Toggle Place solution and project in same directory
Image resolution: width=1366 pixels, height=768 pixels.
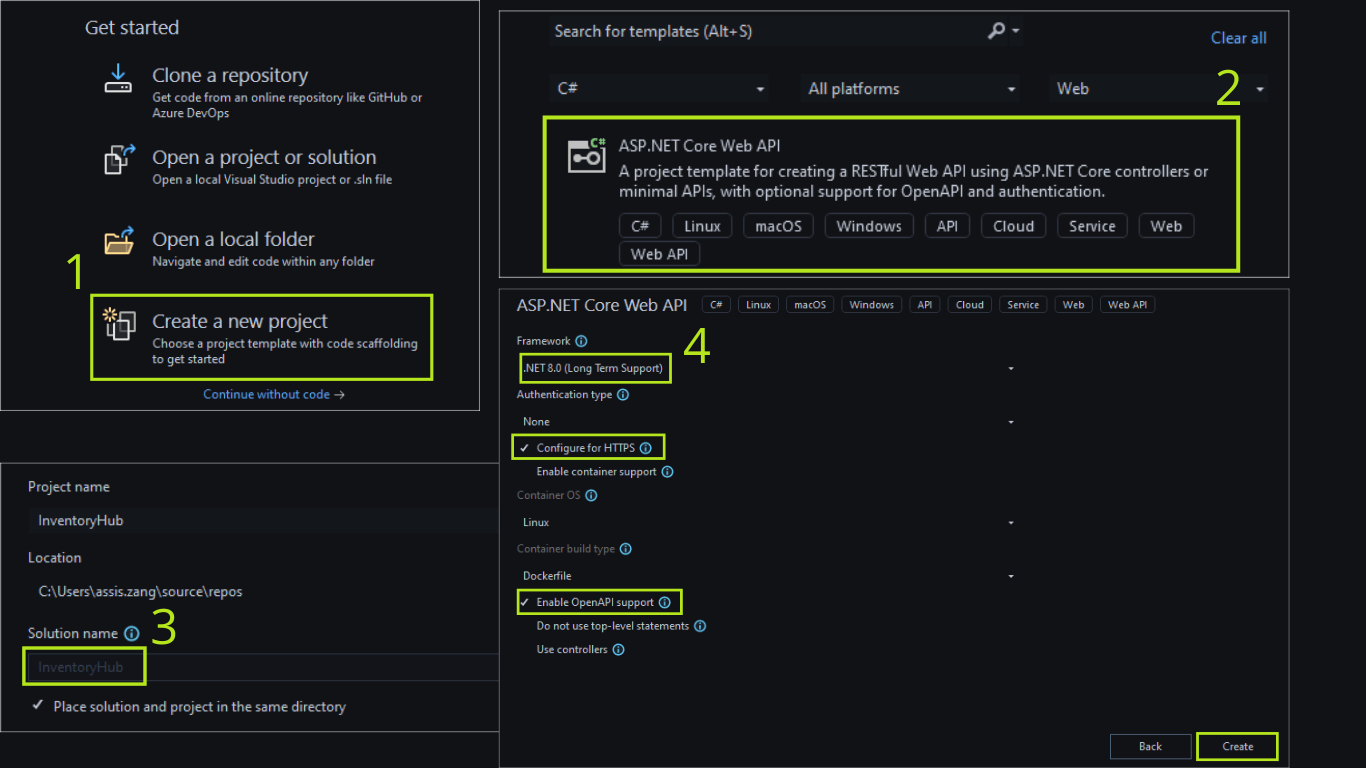(38, 706)
